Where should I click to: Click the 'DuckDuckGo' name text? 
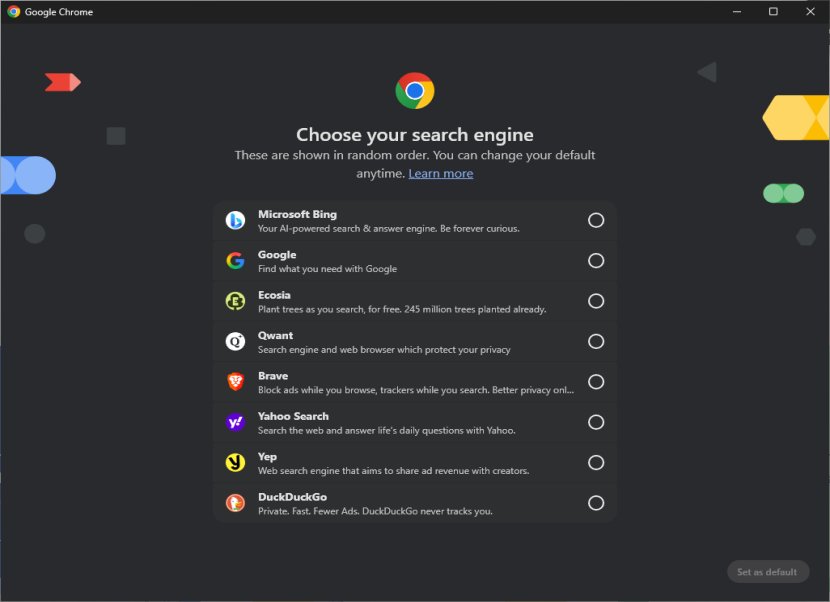[x=292, y=497]
